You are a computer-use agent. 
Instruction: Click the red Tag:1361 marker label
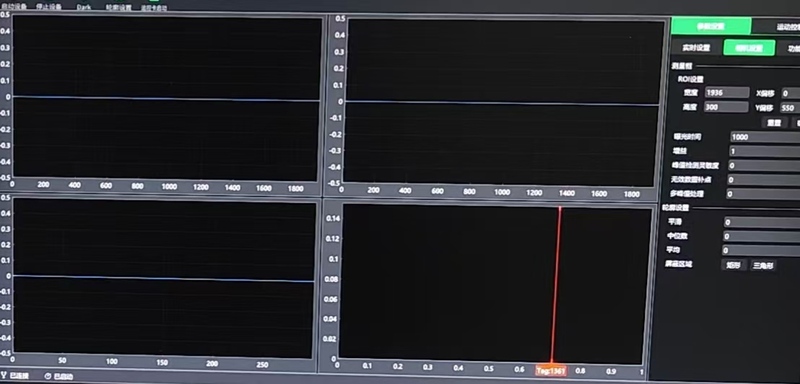(x=551, y=371)
